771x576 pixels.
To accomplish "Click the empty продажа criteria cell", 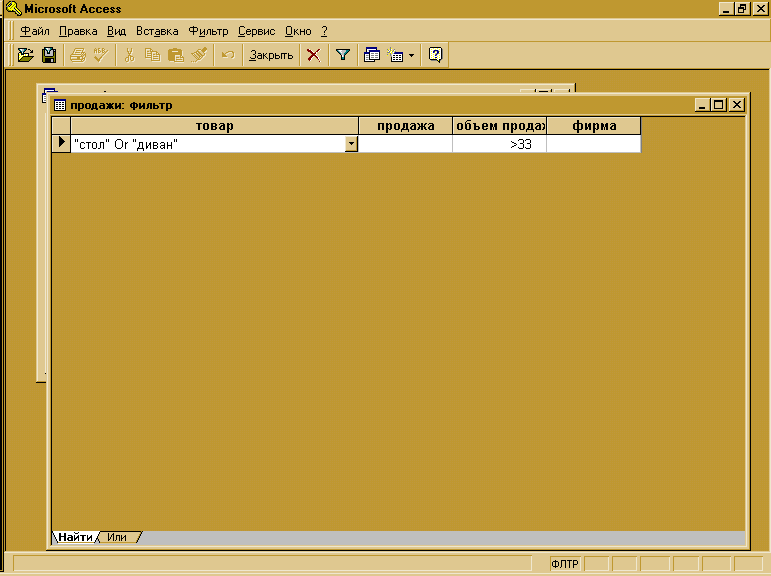I will point(406,144).
